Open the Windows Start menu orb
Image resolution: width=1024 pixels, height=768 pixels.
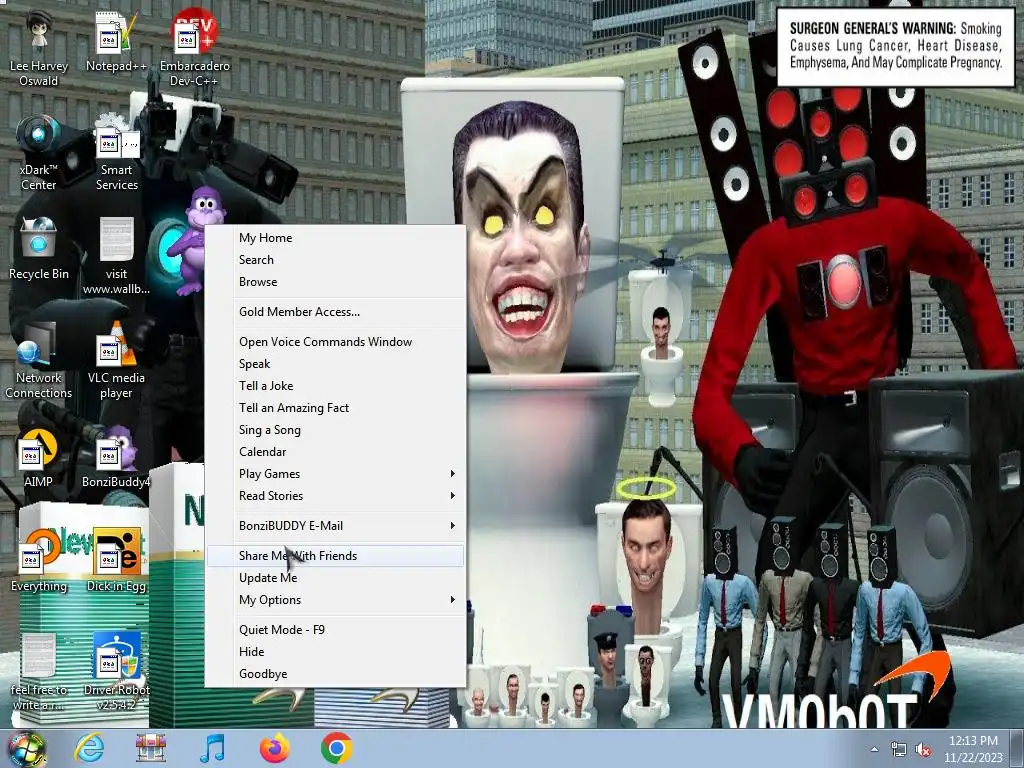pos(26,748)
